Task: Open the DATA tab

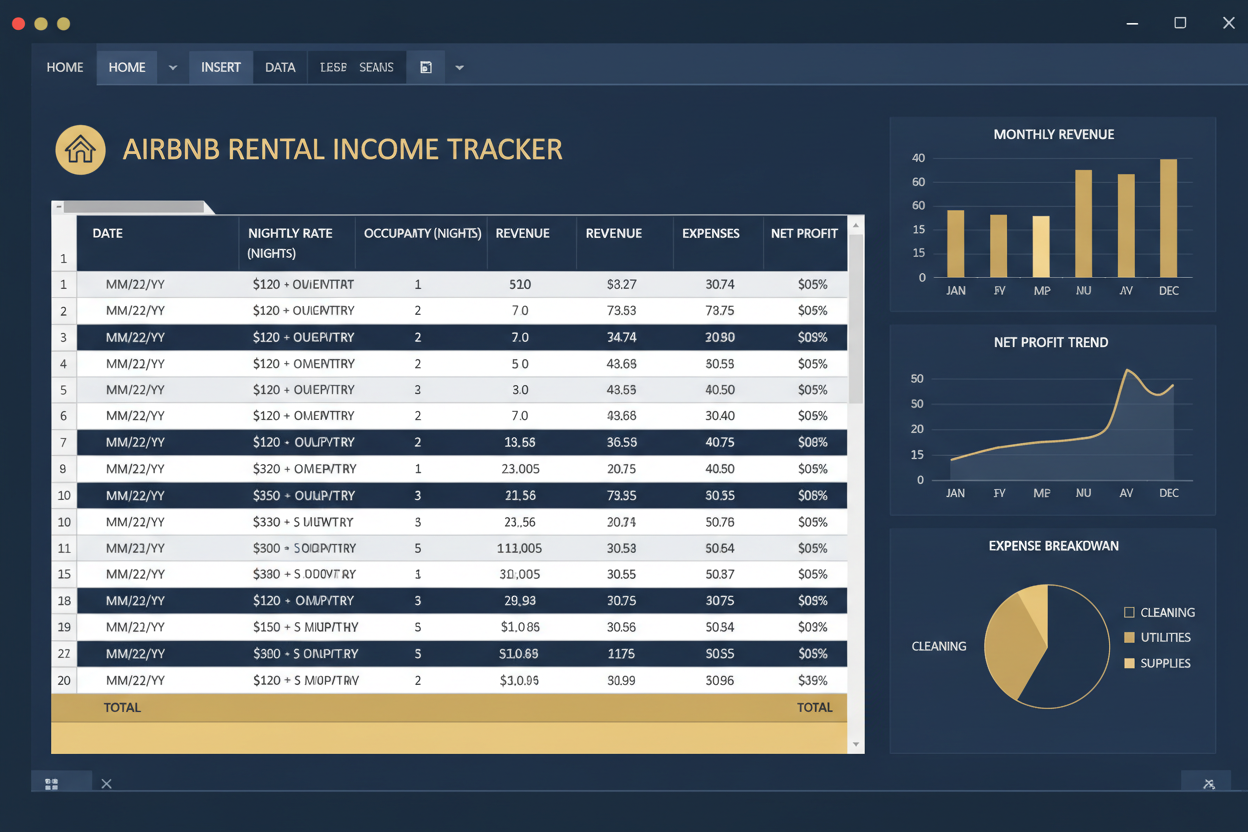Action: coord(280,67)
